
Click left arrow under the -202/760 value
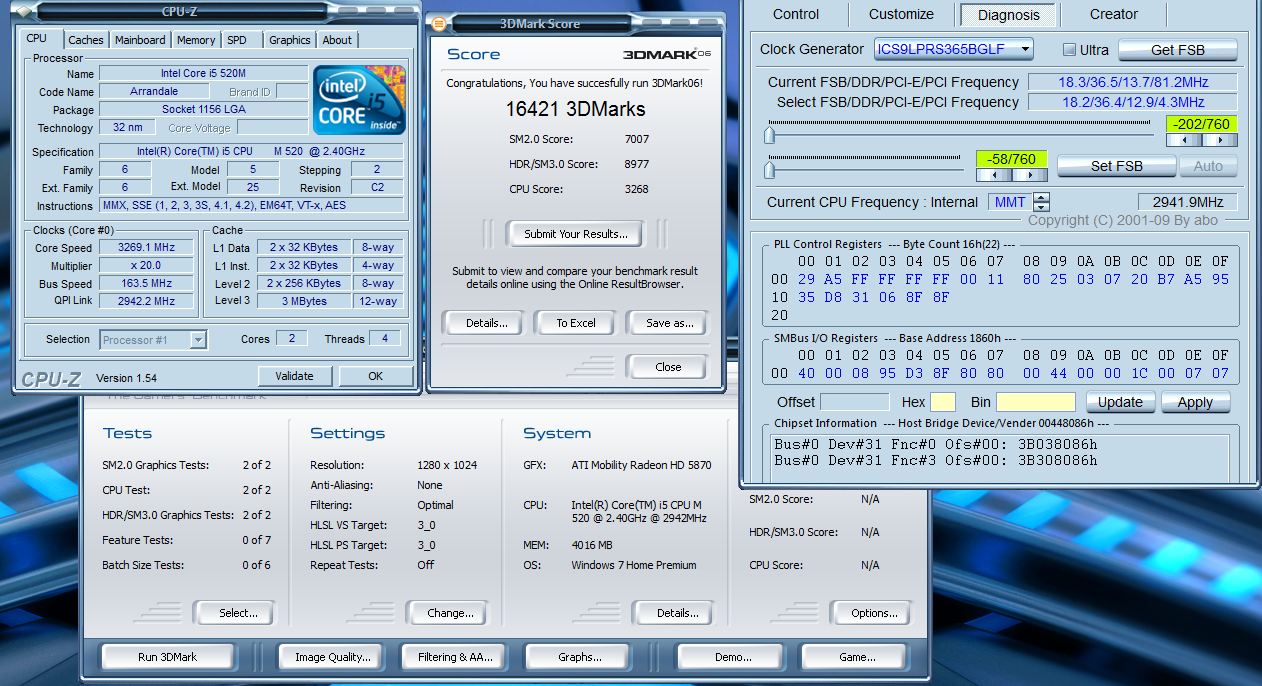point(1182,141)
